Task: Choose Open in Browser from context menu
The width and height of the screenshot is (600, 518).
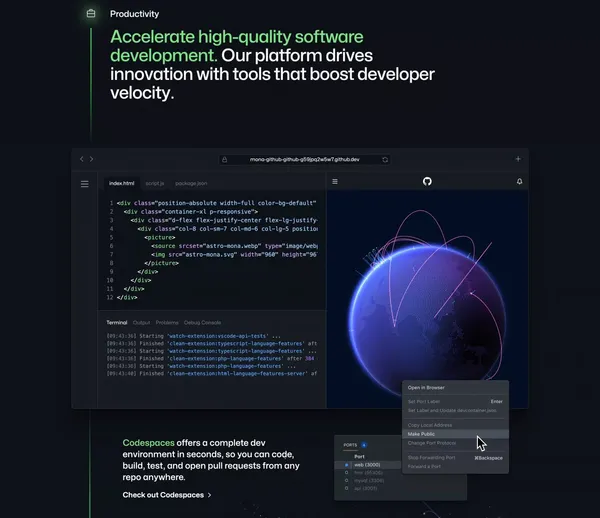Action: click(x=455, y=388)
